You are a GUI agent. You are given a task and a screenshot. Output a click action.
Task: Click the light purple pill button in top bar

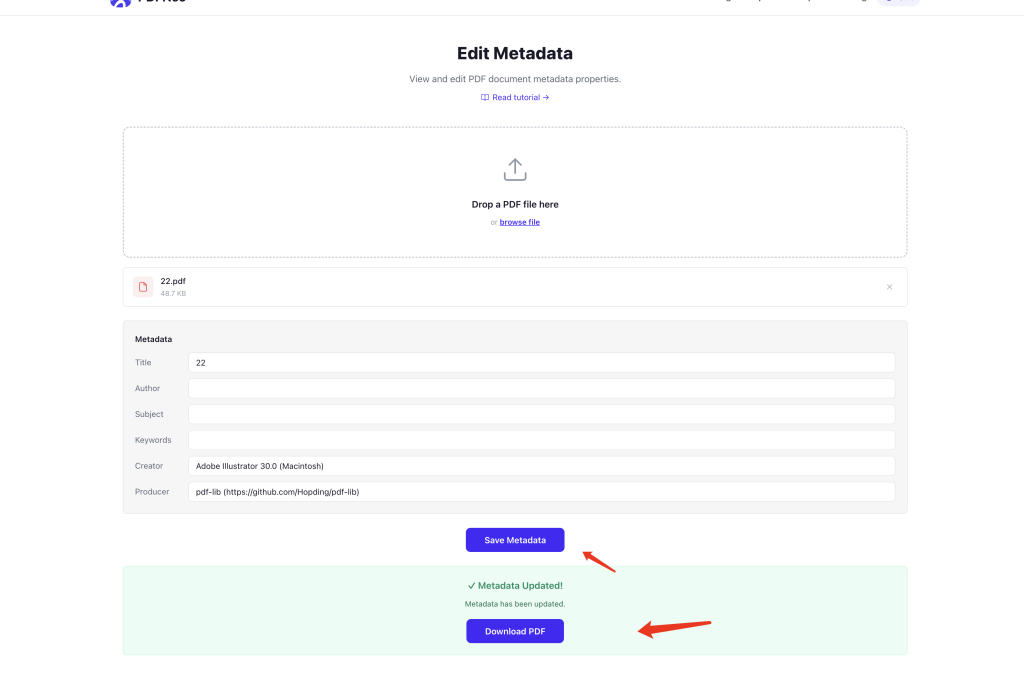(x=899, y=2)
